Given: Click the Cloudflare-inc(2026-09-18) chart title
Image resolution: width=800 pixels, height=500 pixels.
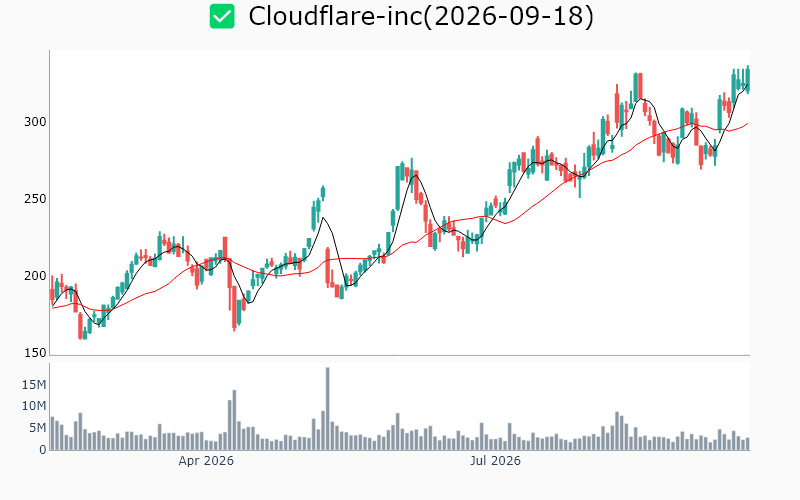Looking at the screenshot, I should 421,16.
